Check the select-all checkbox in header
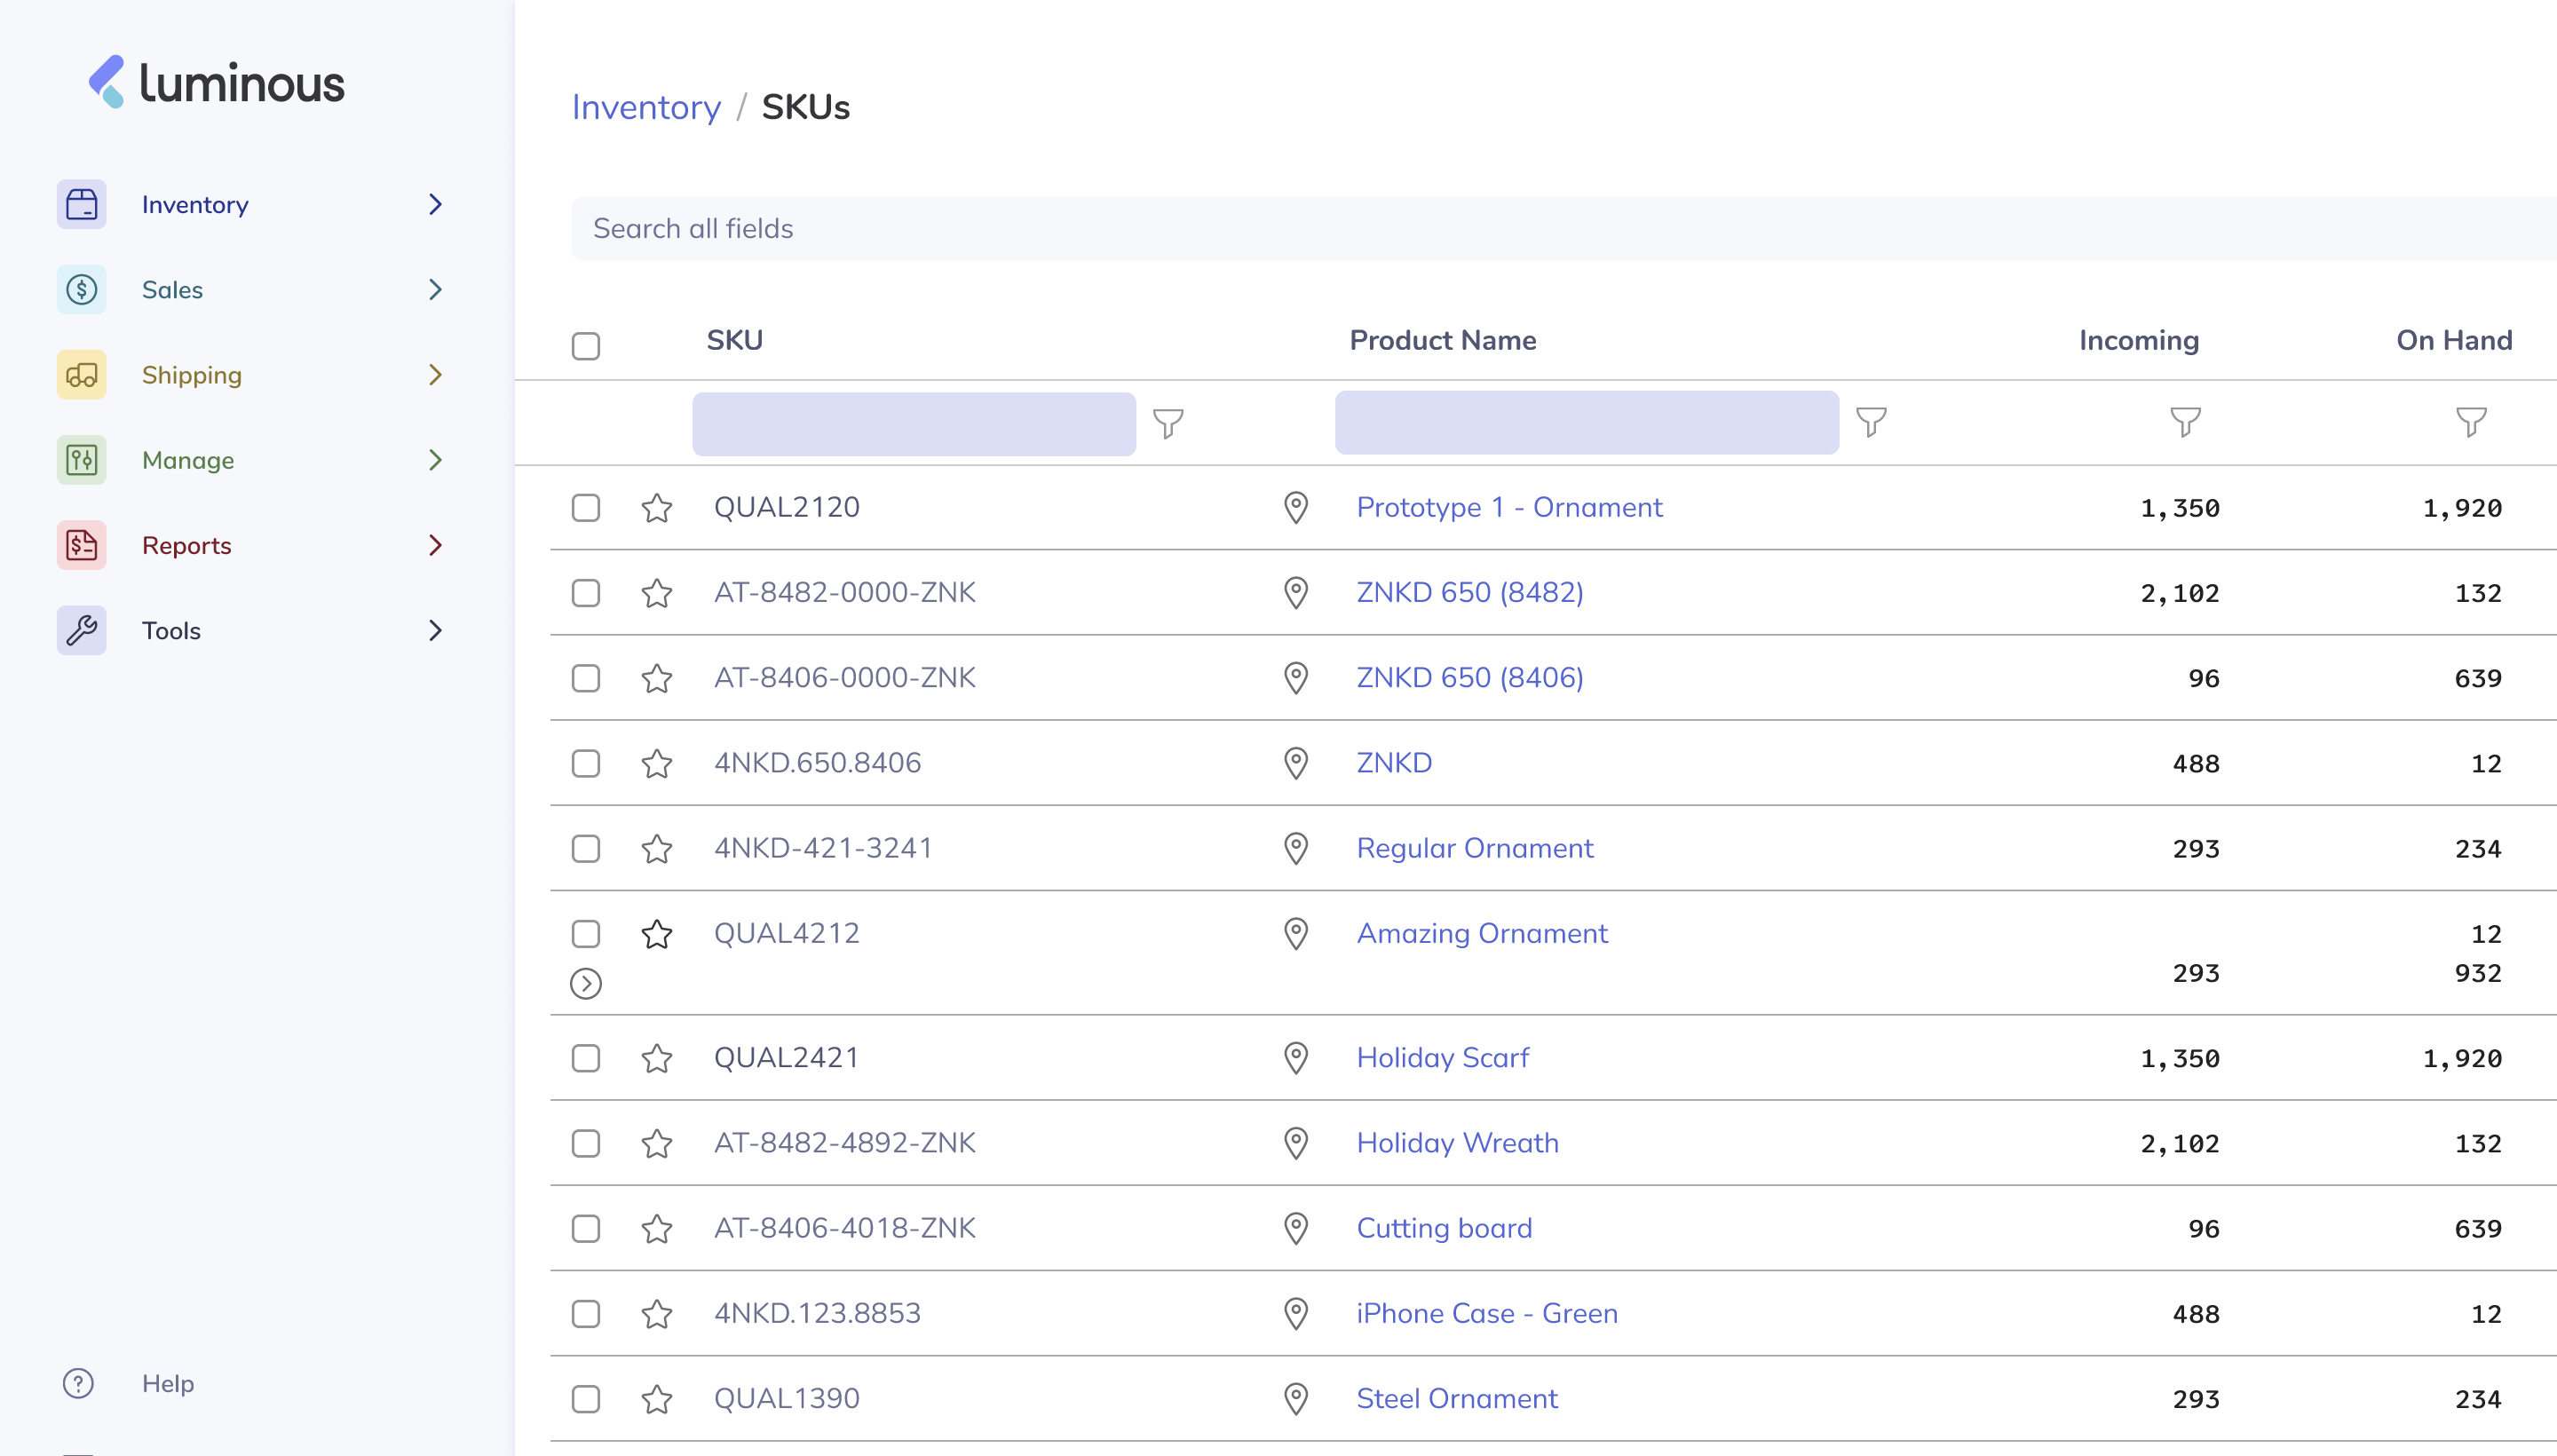 [x=586, y=346]
